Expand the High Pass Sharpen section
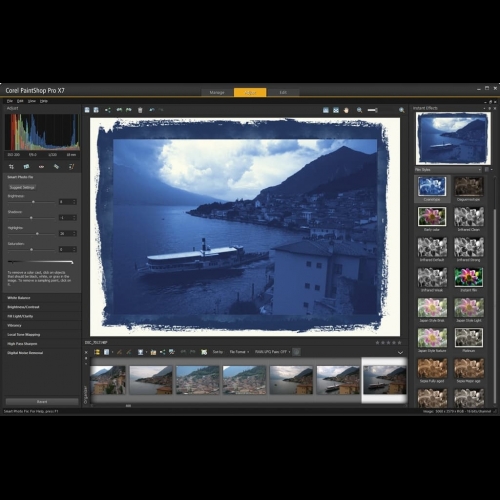The width and height of the screenshot is (500, 500). click(x=42, y=344)
